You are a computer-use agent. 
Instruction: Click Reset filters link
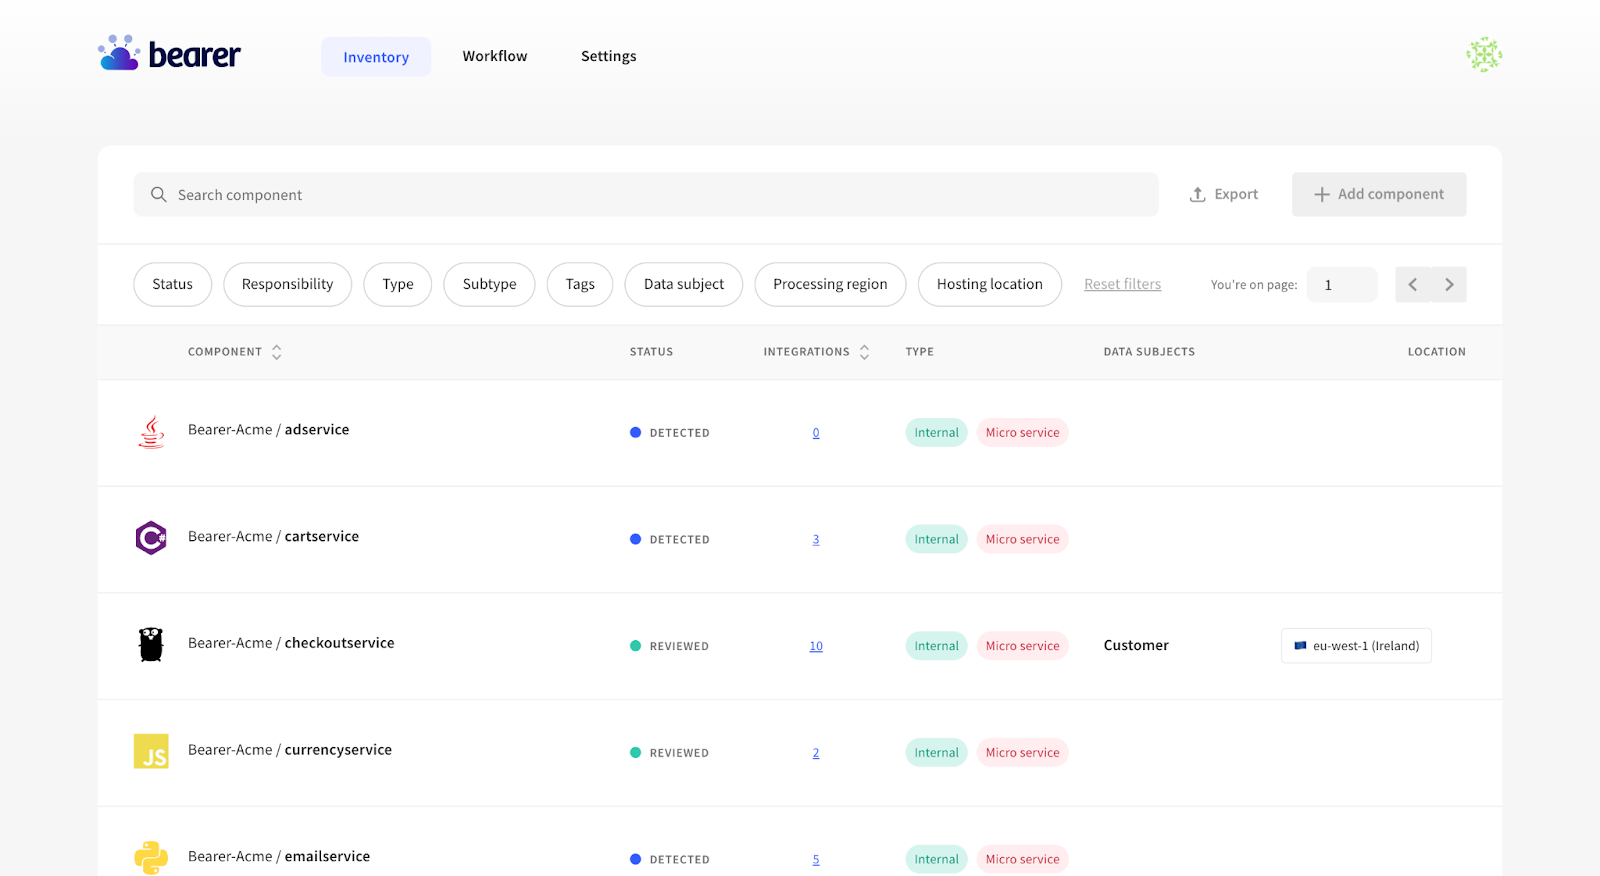tap(1123, 284)
